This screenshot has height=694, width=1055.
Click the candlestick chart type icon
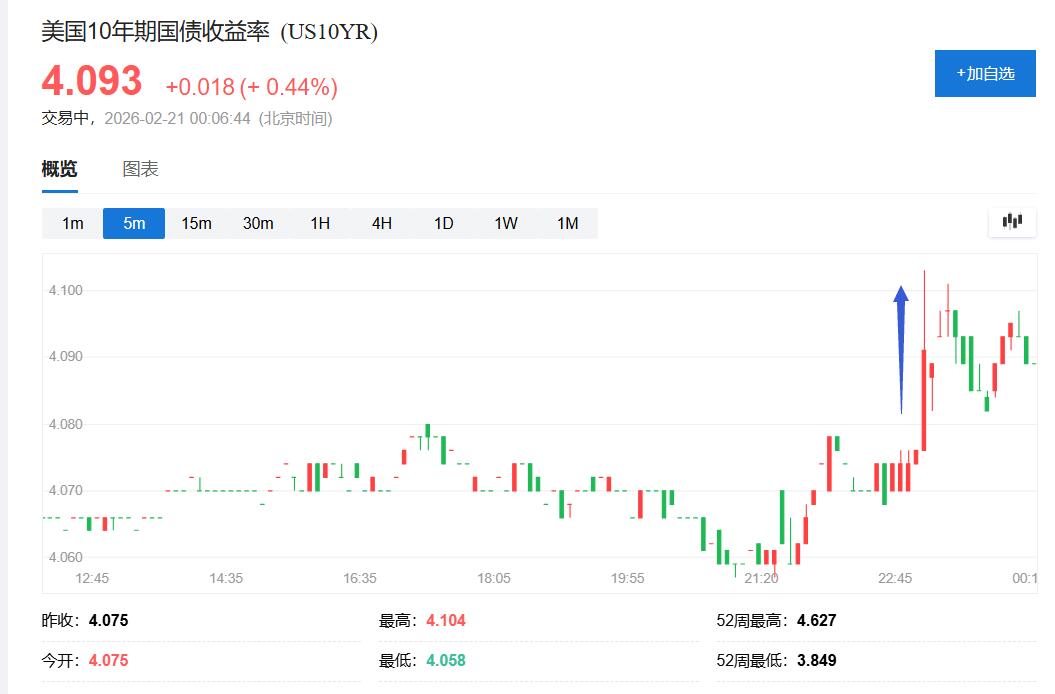coord(1012,222)
